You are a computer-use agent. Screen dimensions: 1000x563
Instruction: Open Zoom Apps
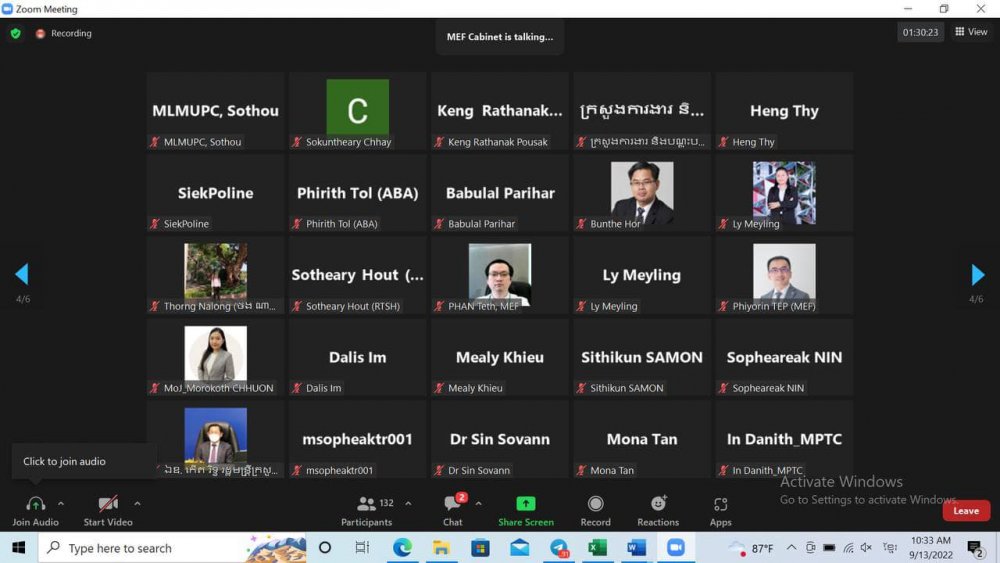[721, 511]
